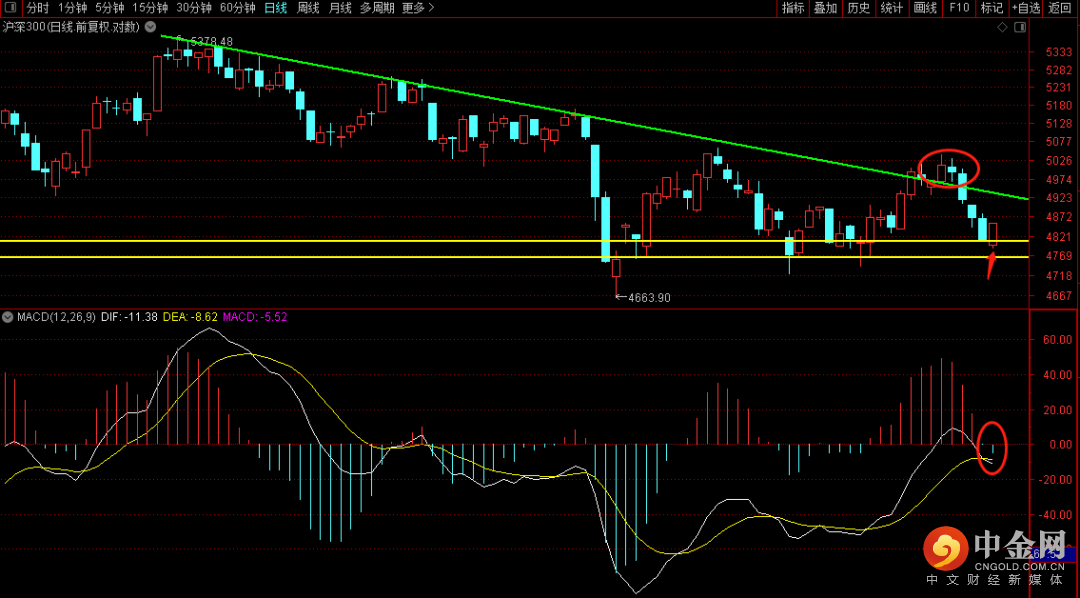Screen dimensions: 1080x598
Task: Add stock to watchlist with +自选
Action: pos(1025,8)
